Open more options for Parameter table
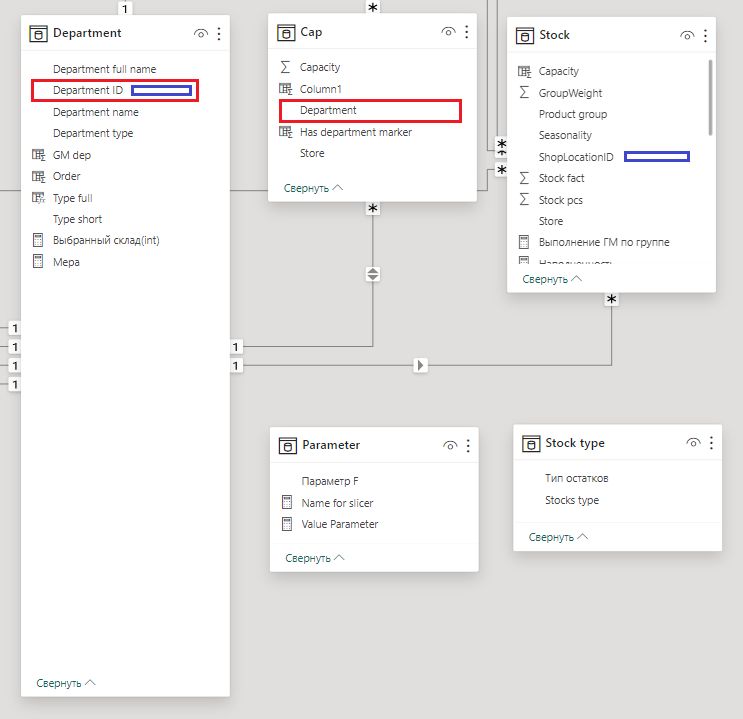 click(x=468, y=446)
